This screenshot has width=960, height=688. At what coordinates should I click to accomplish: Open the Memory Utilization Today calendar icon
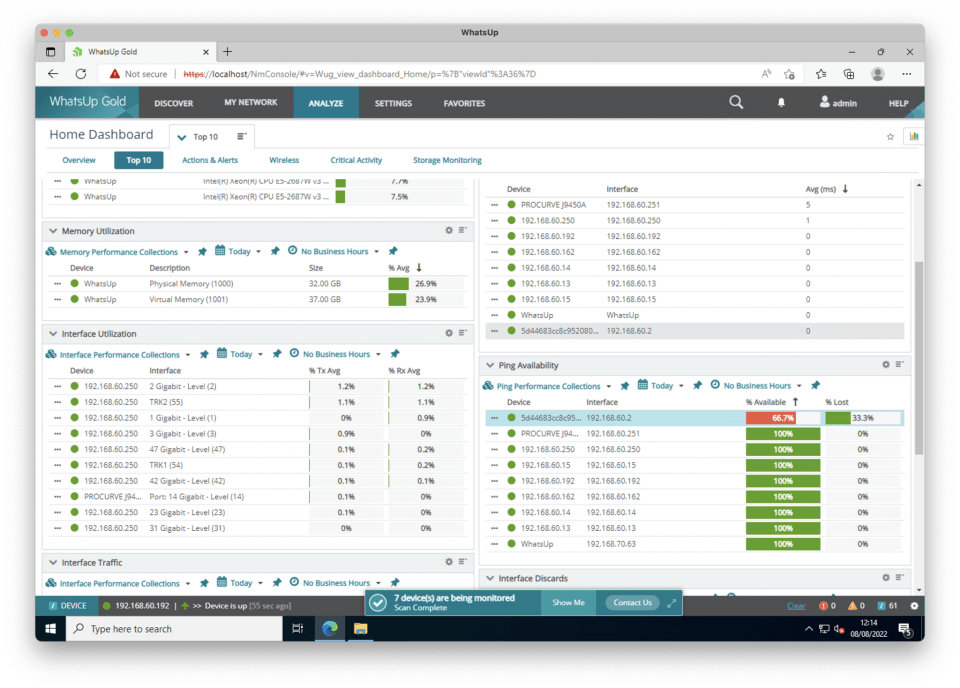(220, 251)
